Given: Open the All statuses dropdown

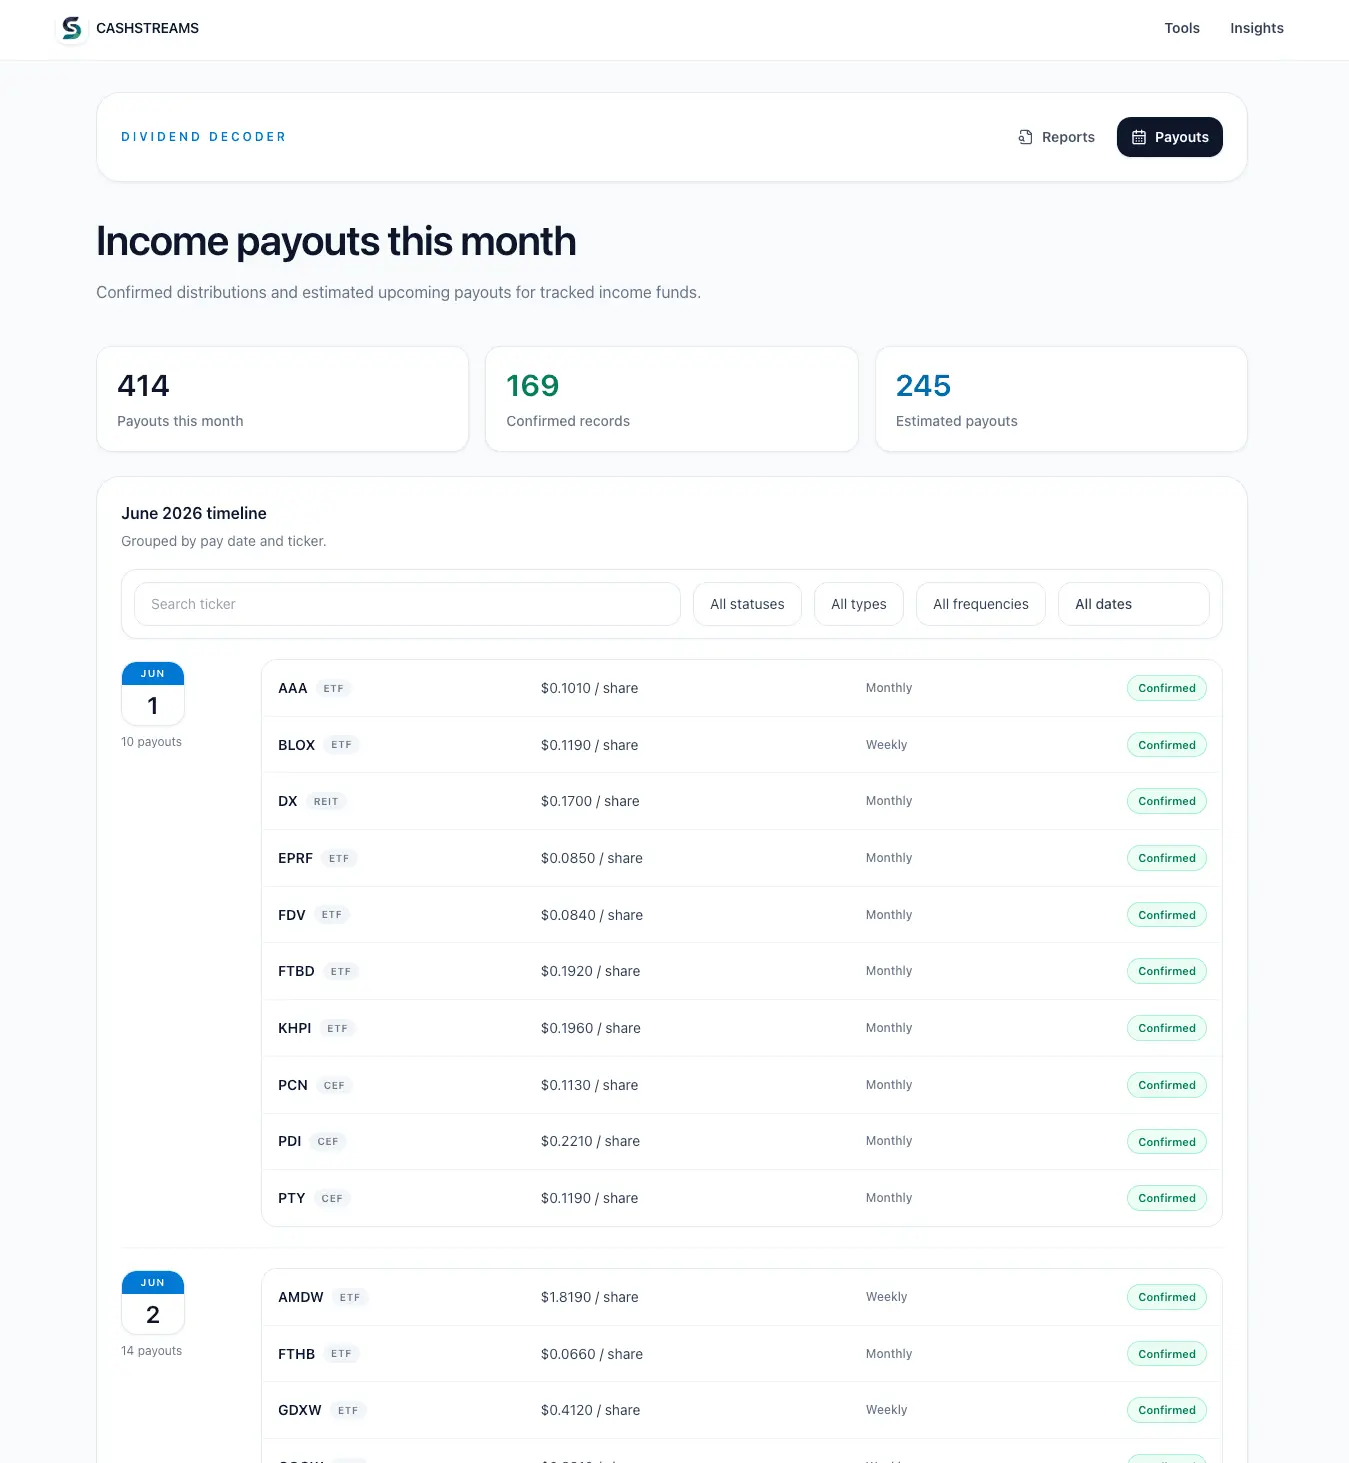Looking at the screenshot, I should 747,604.
